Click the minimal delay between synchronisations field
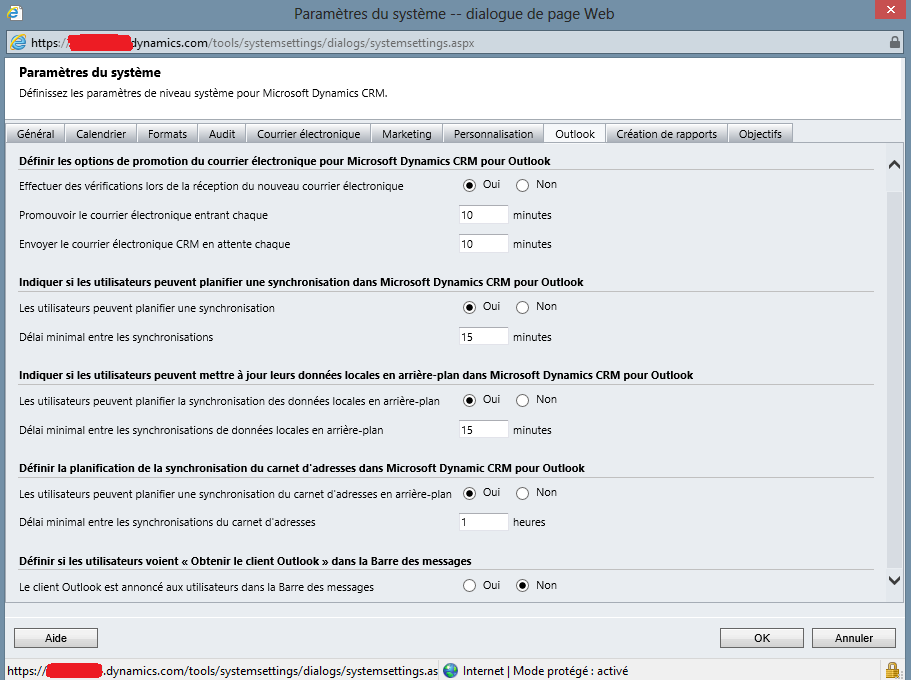The image size is (911, 680). [483, 337]
